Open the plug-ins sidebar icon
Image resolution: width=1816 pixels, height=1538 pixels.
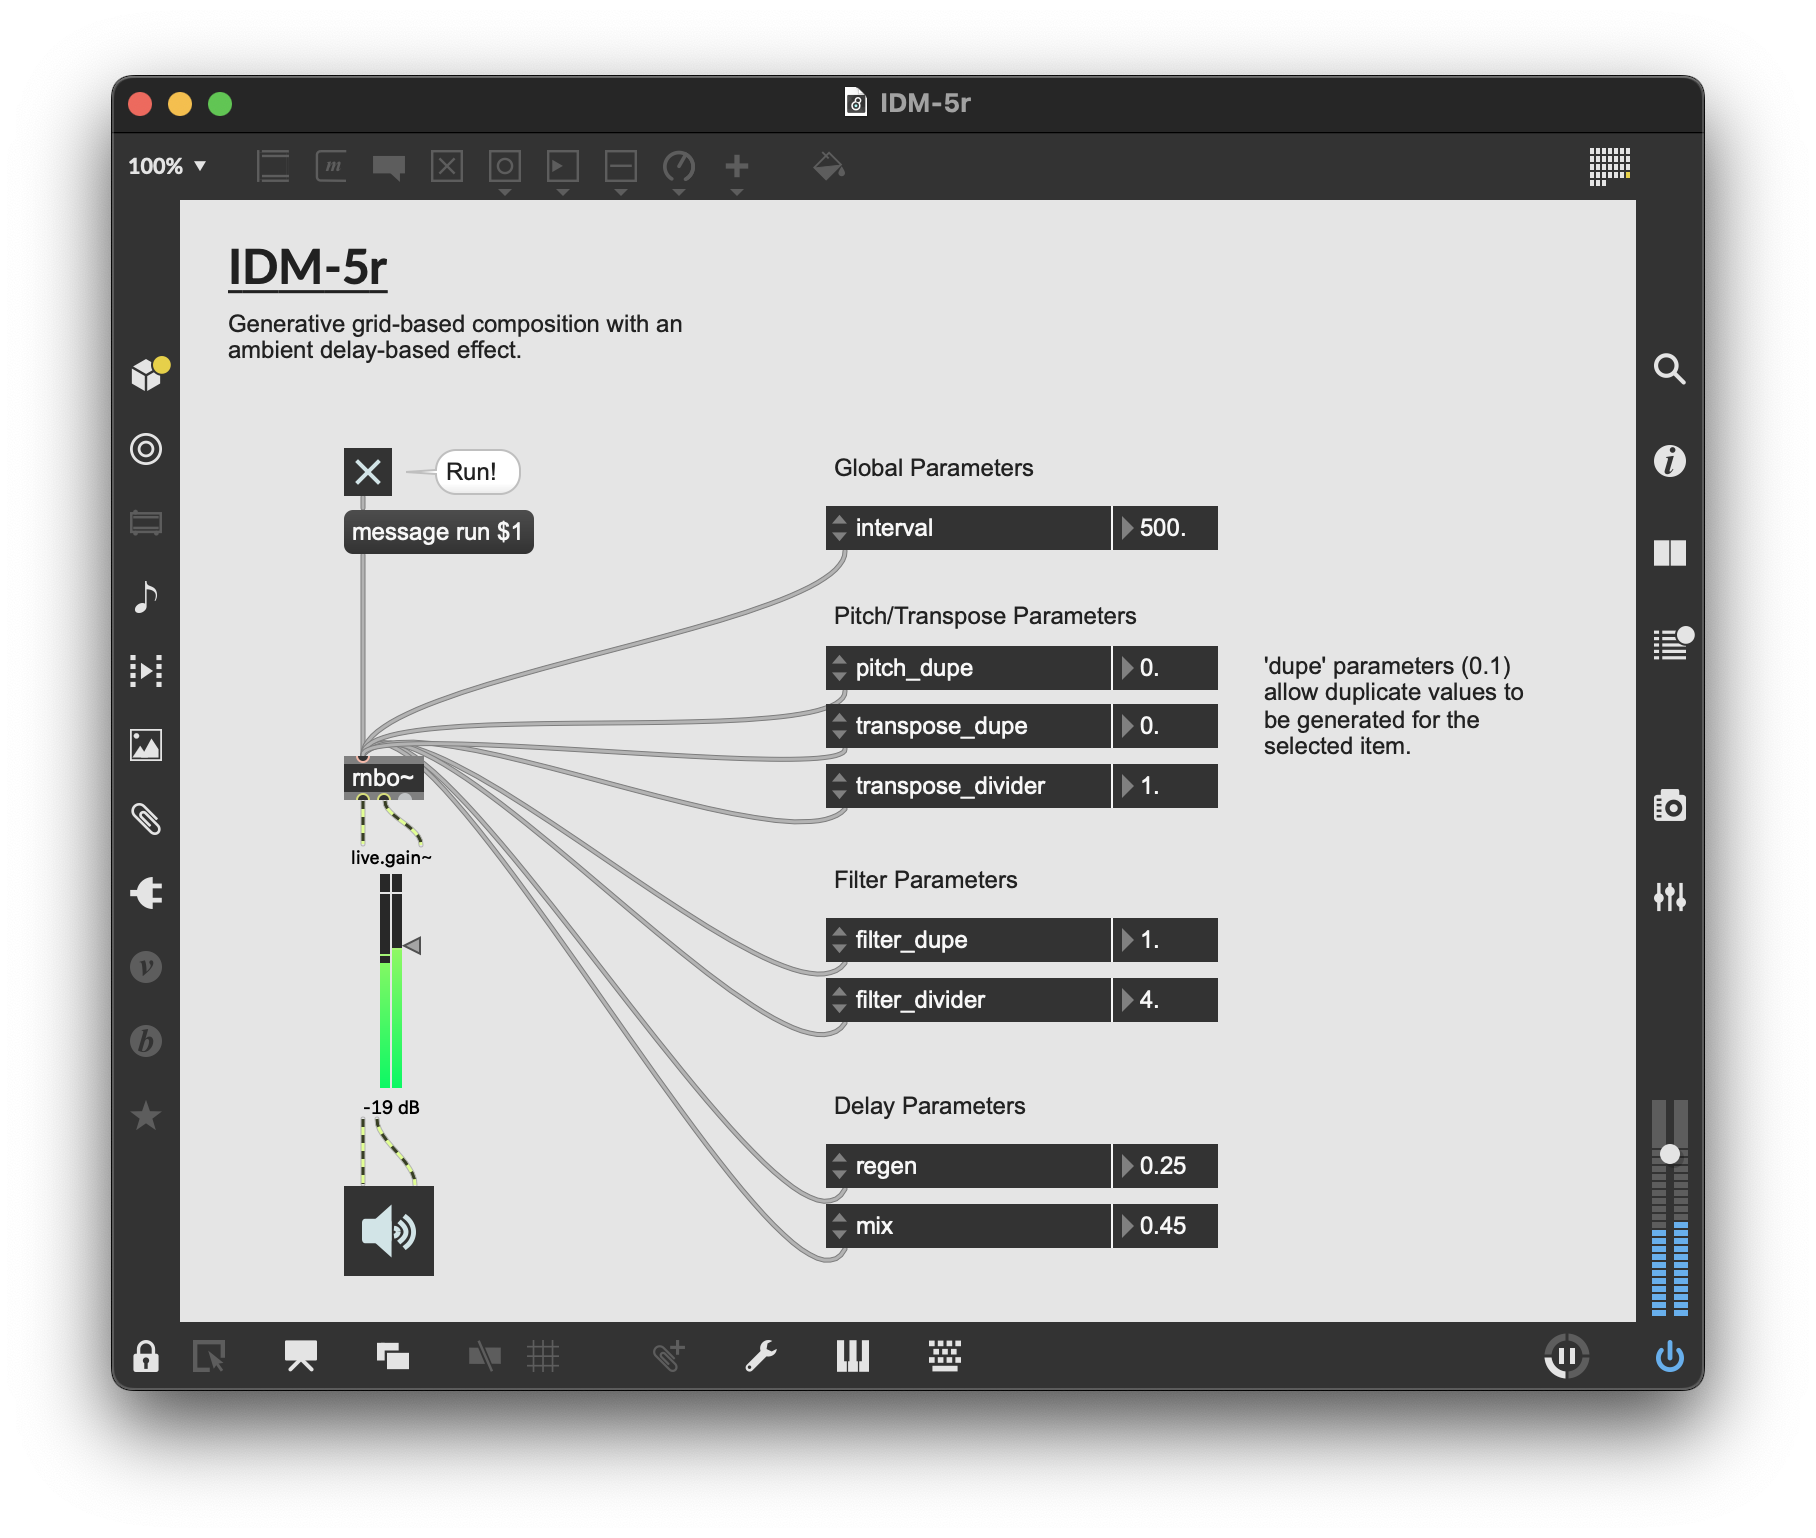146,893
